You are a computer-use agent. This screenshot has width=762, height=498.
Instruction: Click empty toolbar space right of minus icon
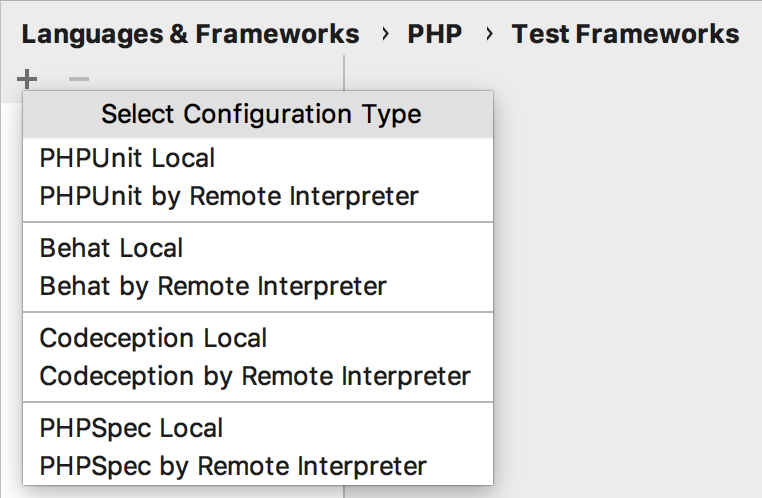click(x=216, y=78)
